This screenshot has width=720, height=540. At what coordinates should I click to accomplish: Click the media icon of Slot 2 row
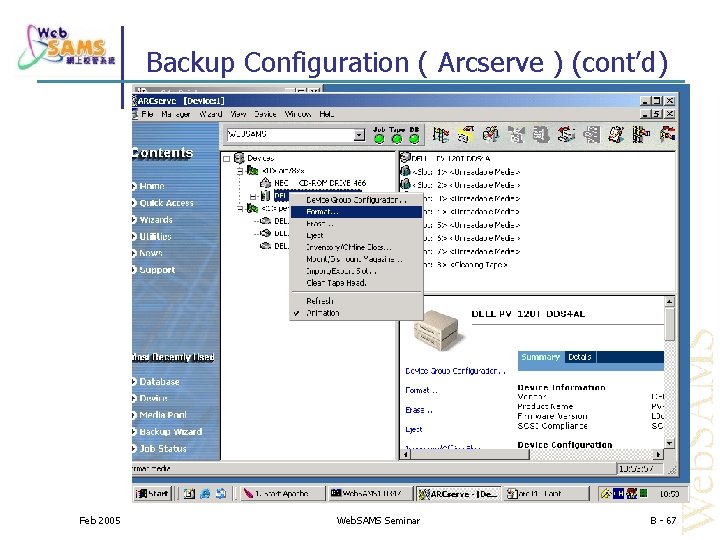click(x=405, y=185)
